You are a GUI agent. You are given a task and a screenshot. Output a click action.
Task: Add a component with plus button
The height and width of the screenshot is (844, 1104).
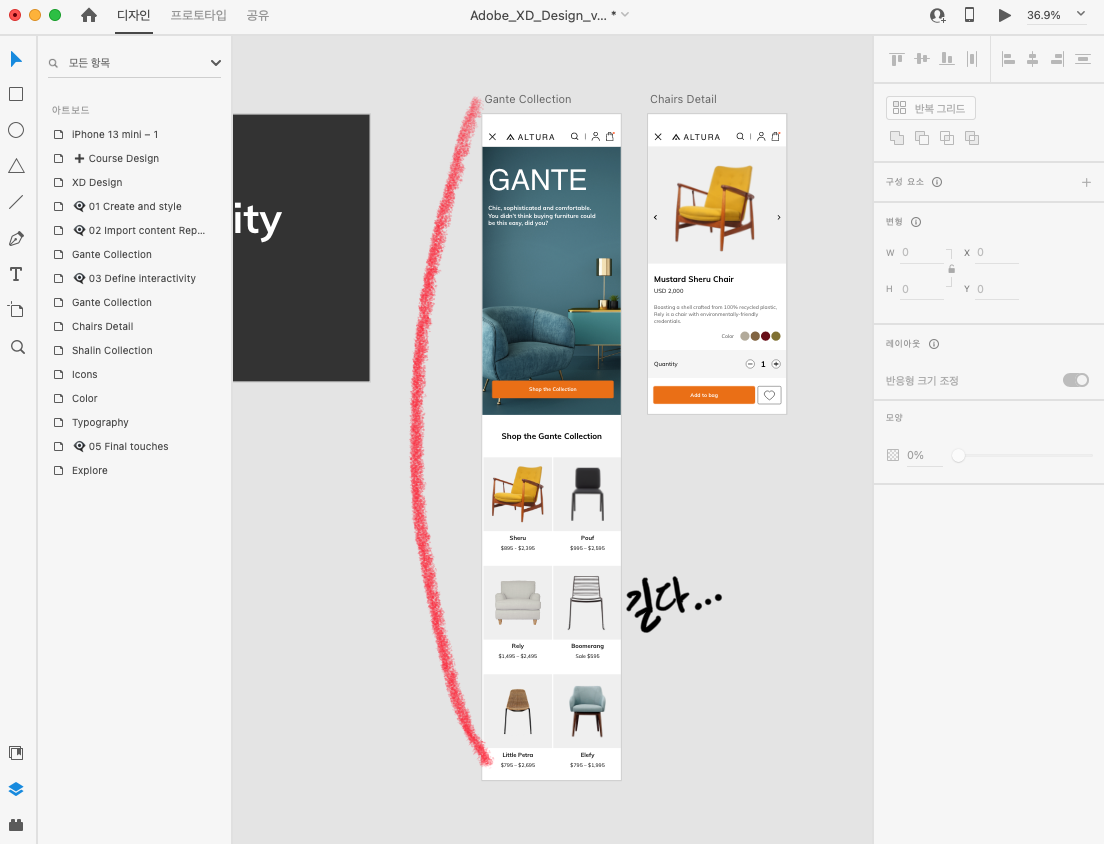pyautogui.click(x=1086, y=182)
